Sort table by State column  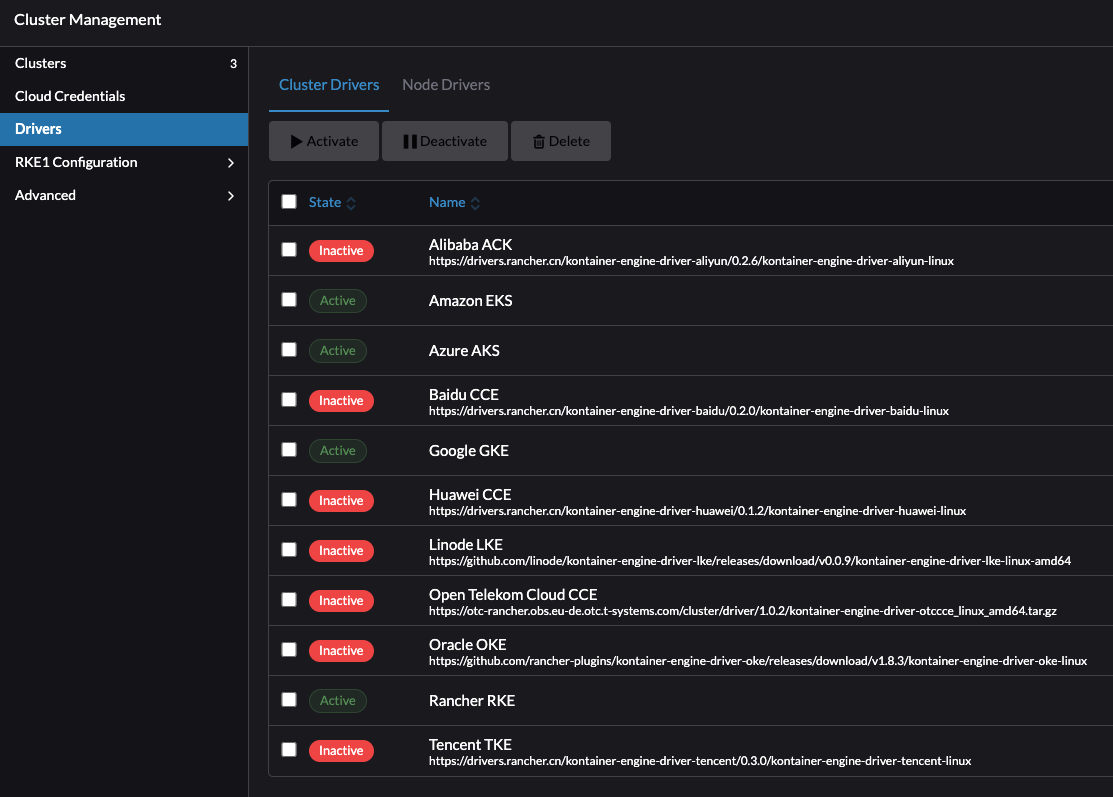click(x=331, y=202)
